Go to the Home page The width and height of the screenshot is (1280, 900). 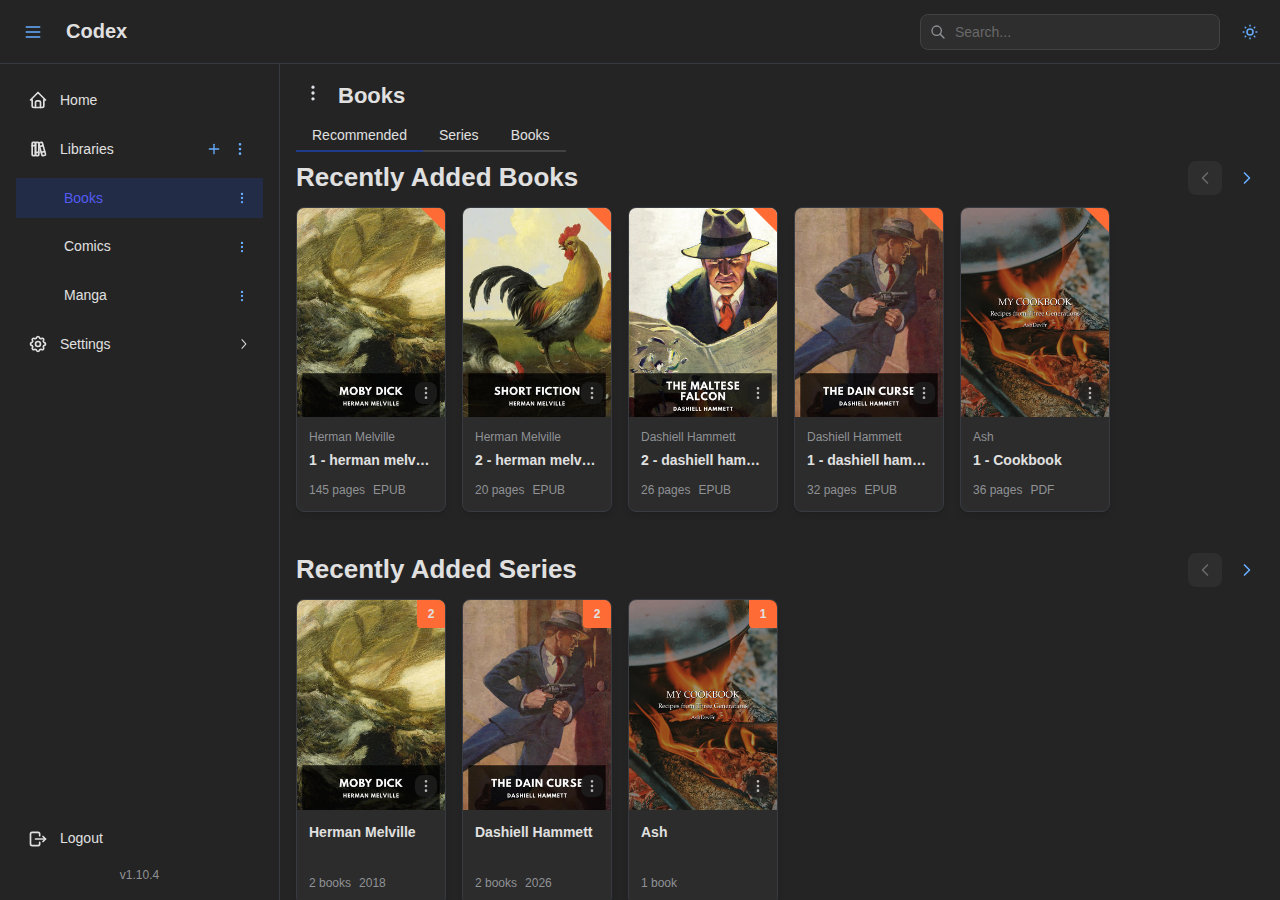tap(78, 100)
